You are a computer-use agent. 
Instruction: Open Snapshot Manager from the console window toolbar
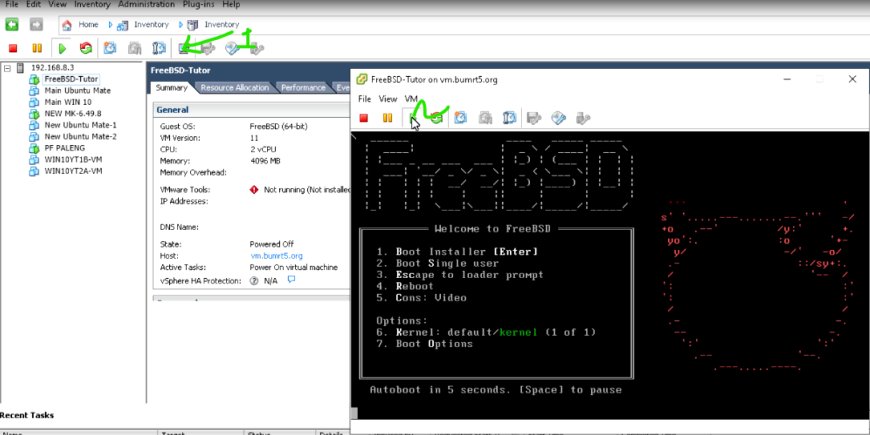click(509, 118)
